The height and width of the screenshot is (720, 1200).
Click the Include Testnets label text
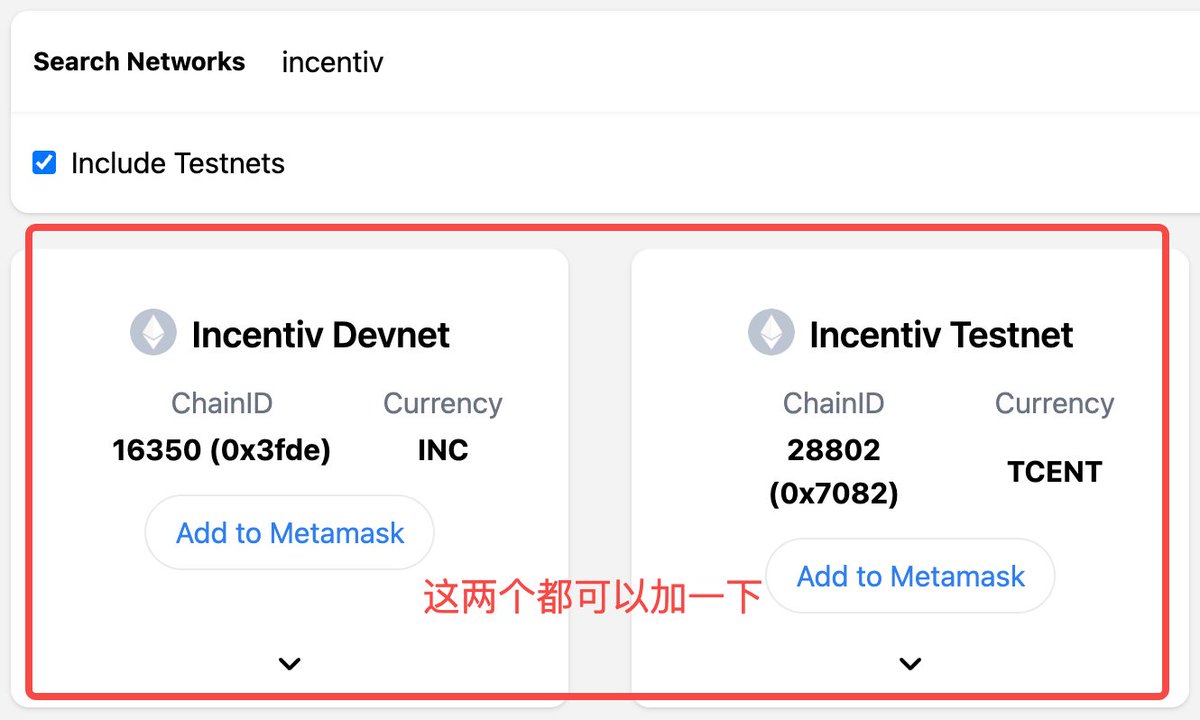coord(178,163)
